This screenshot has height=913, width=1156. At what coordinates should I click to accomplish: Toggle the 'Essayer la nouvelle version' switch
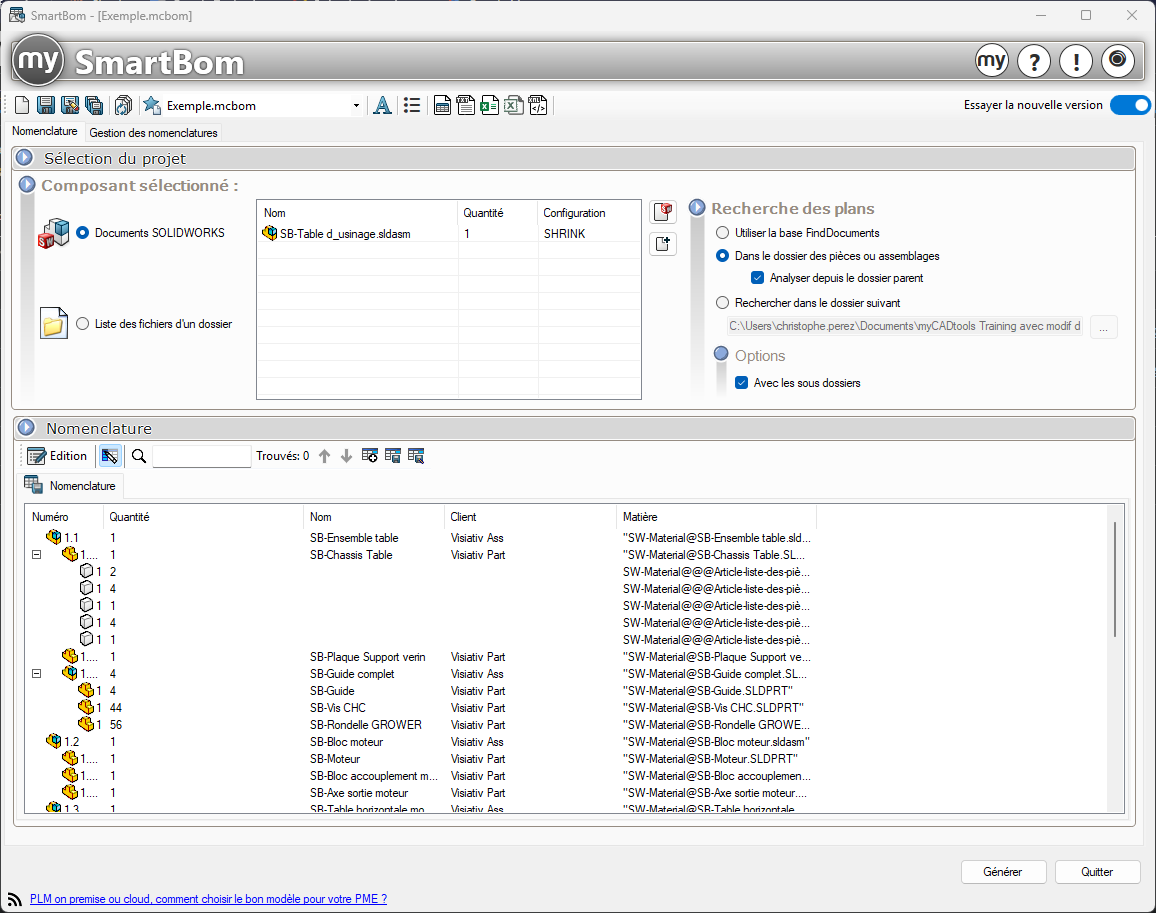(x=1130, y=105)
